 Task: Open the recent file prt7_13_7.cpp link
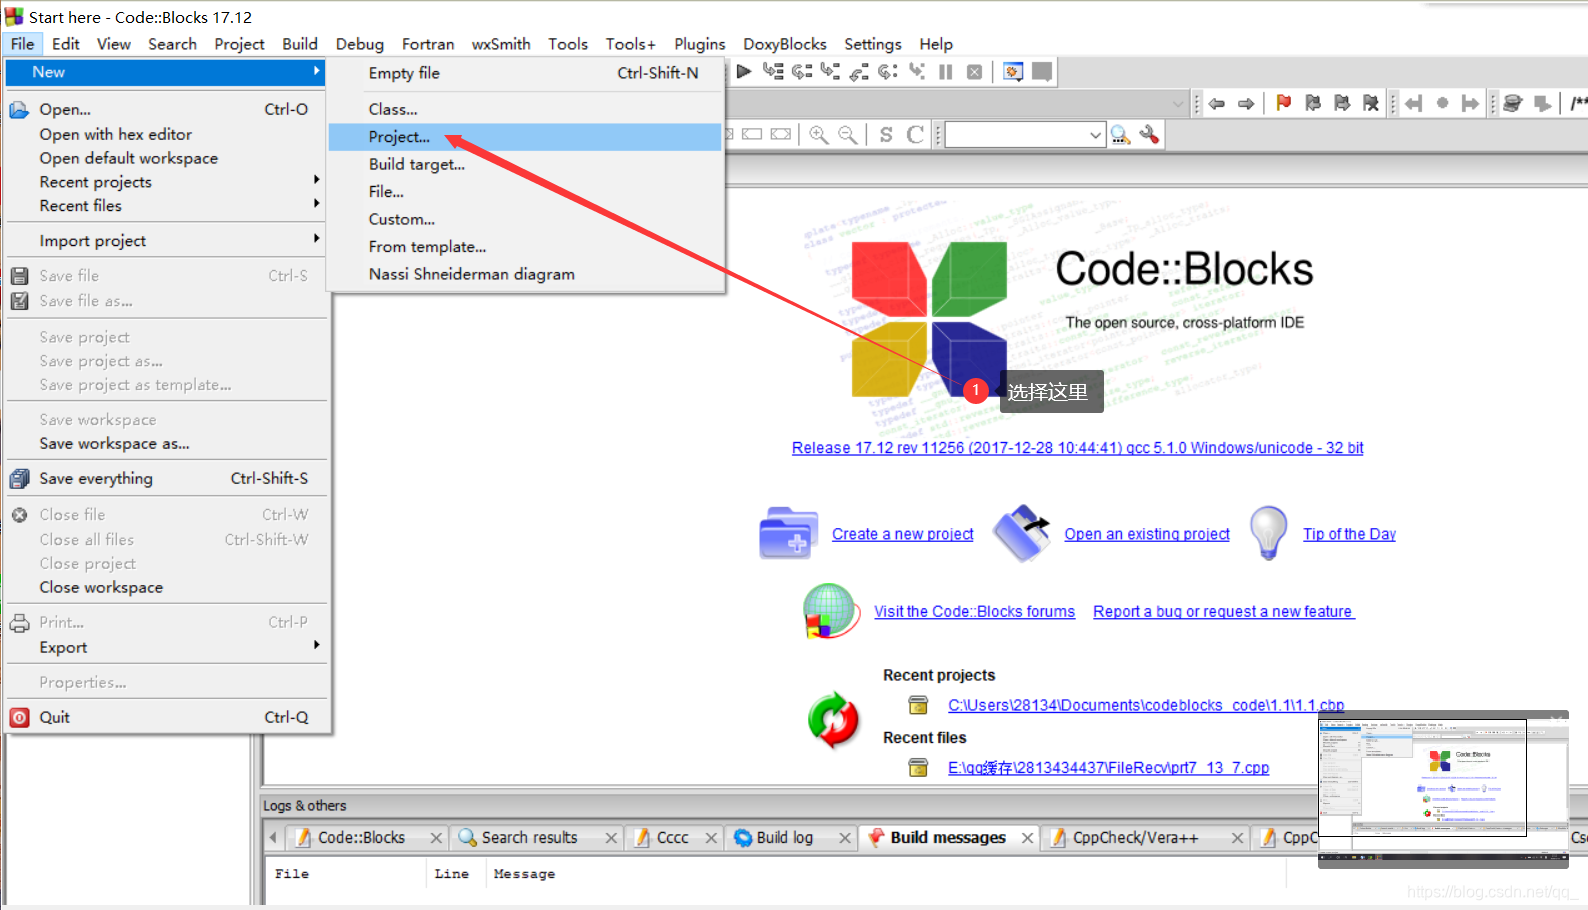click(1108, 767)
